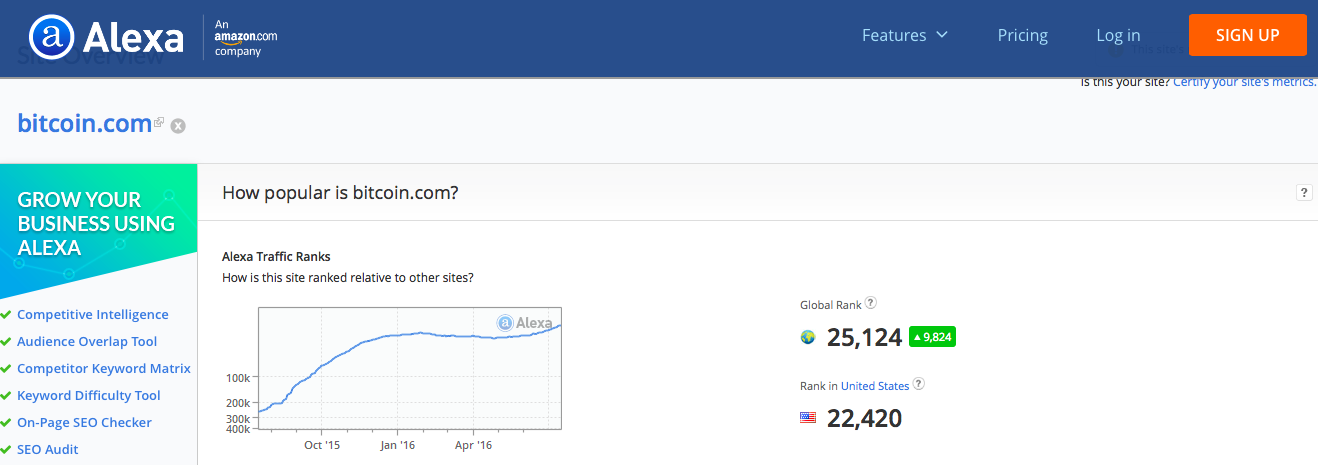
Task: Click the help icon next to United States
Action: [919, 384]
